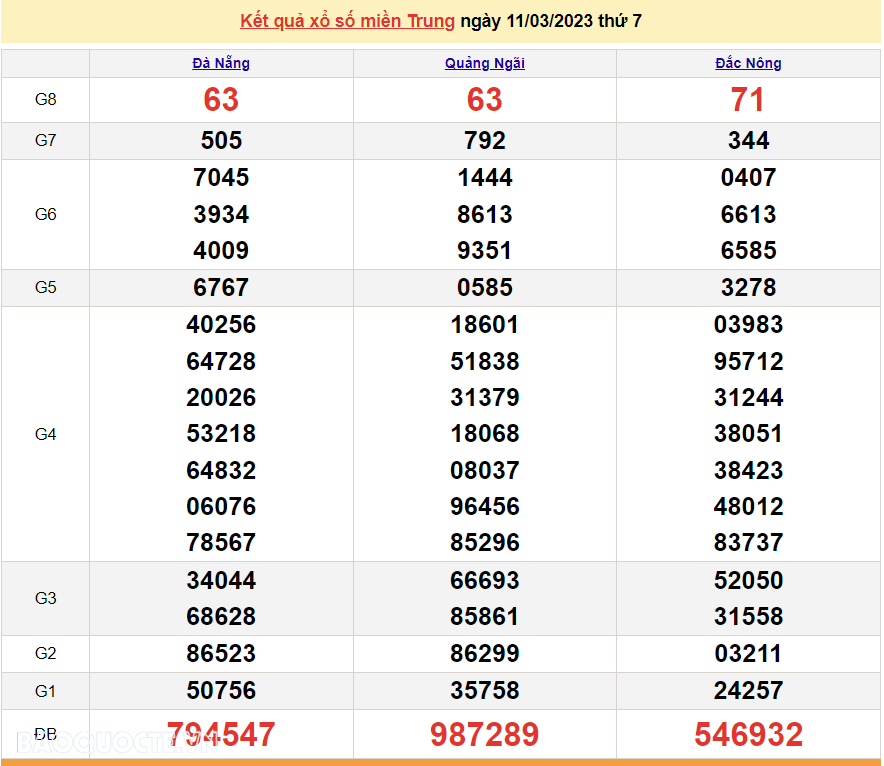Click the date text 'ngày 11/03/2023 thứ 7'
This screenshot has height=766, width=884.
(551, 21)
